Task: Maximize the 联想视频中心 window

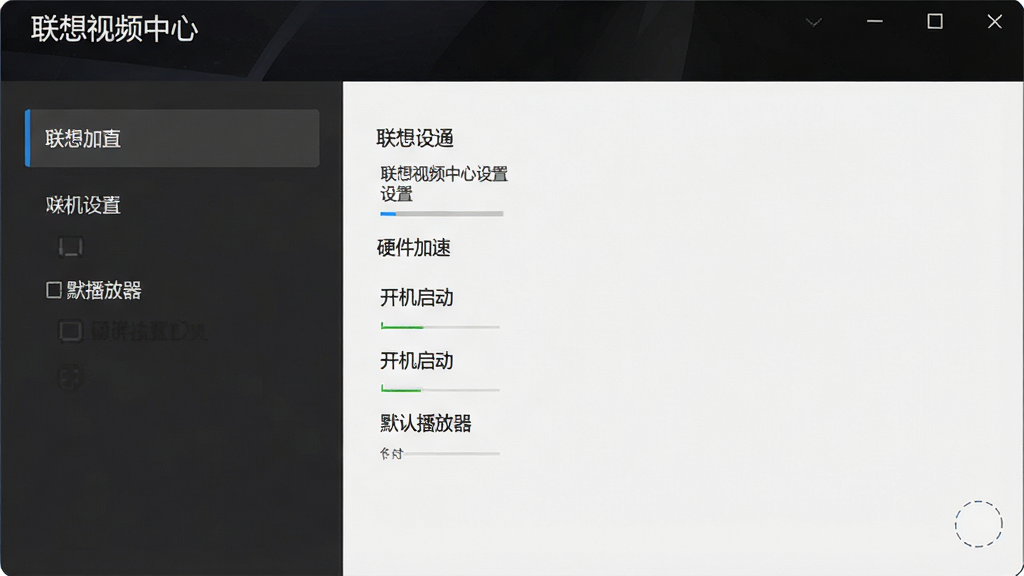Action: pos(935,22)
